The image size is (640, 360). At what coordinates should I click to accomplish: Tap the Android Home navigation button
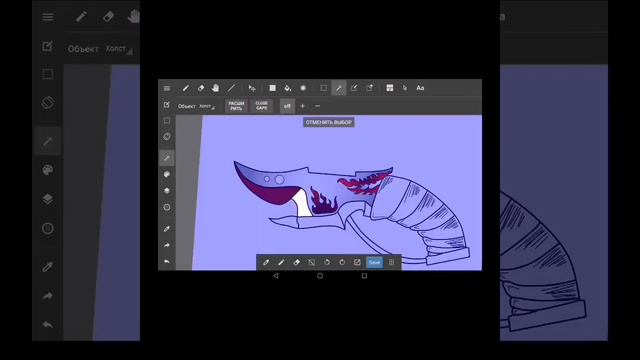tap(320, 276)
